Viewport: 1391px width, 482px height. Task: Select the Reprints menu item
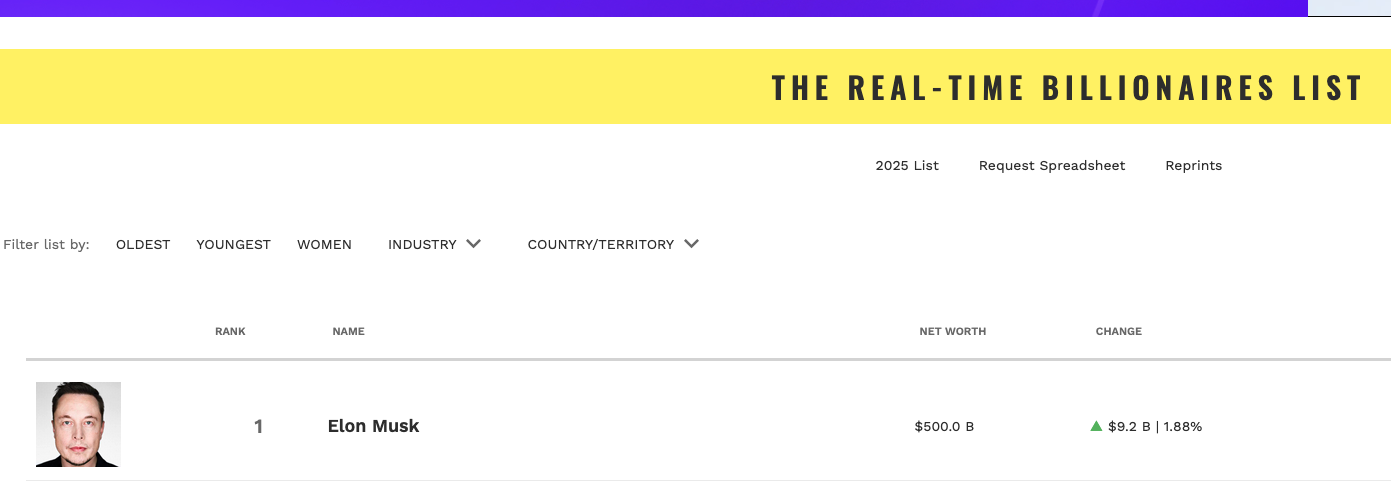pyautogui.click(x=1193, y=166)
